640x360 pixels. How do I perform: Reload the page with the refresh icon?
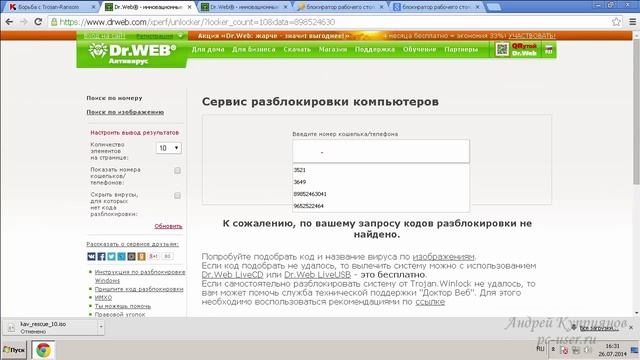coord(38,22)
